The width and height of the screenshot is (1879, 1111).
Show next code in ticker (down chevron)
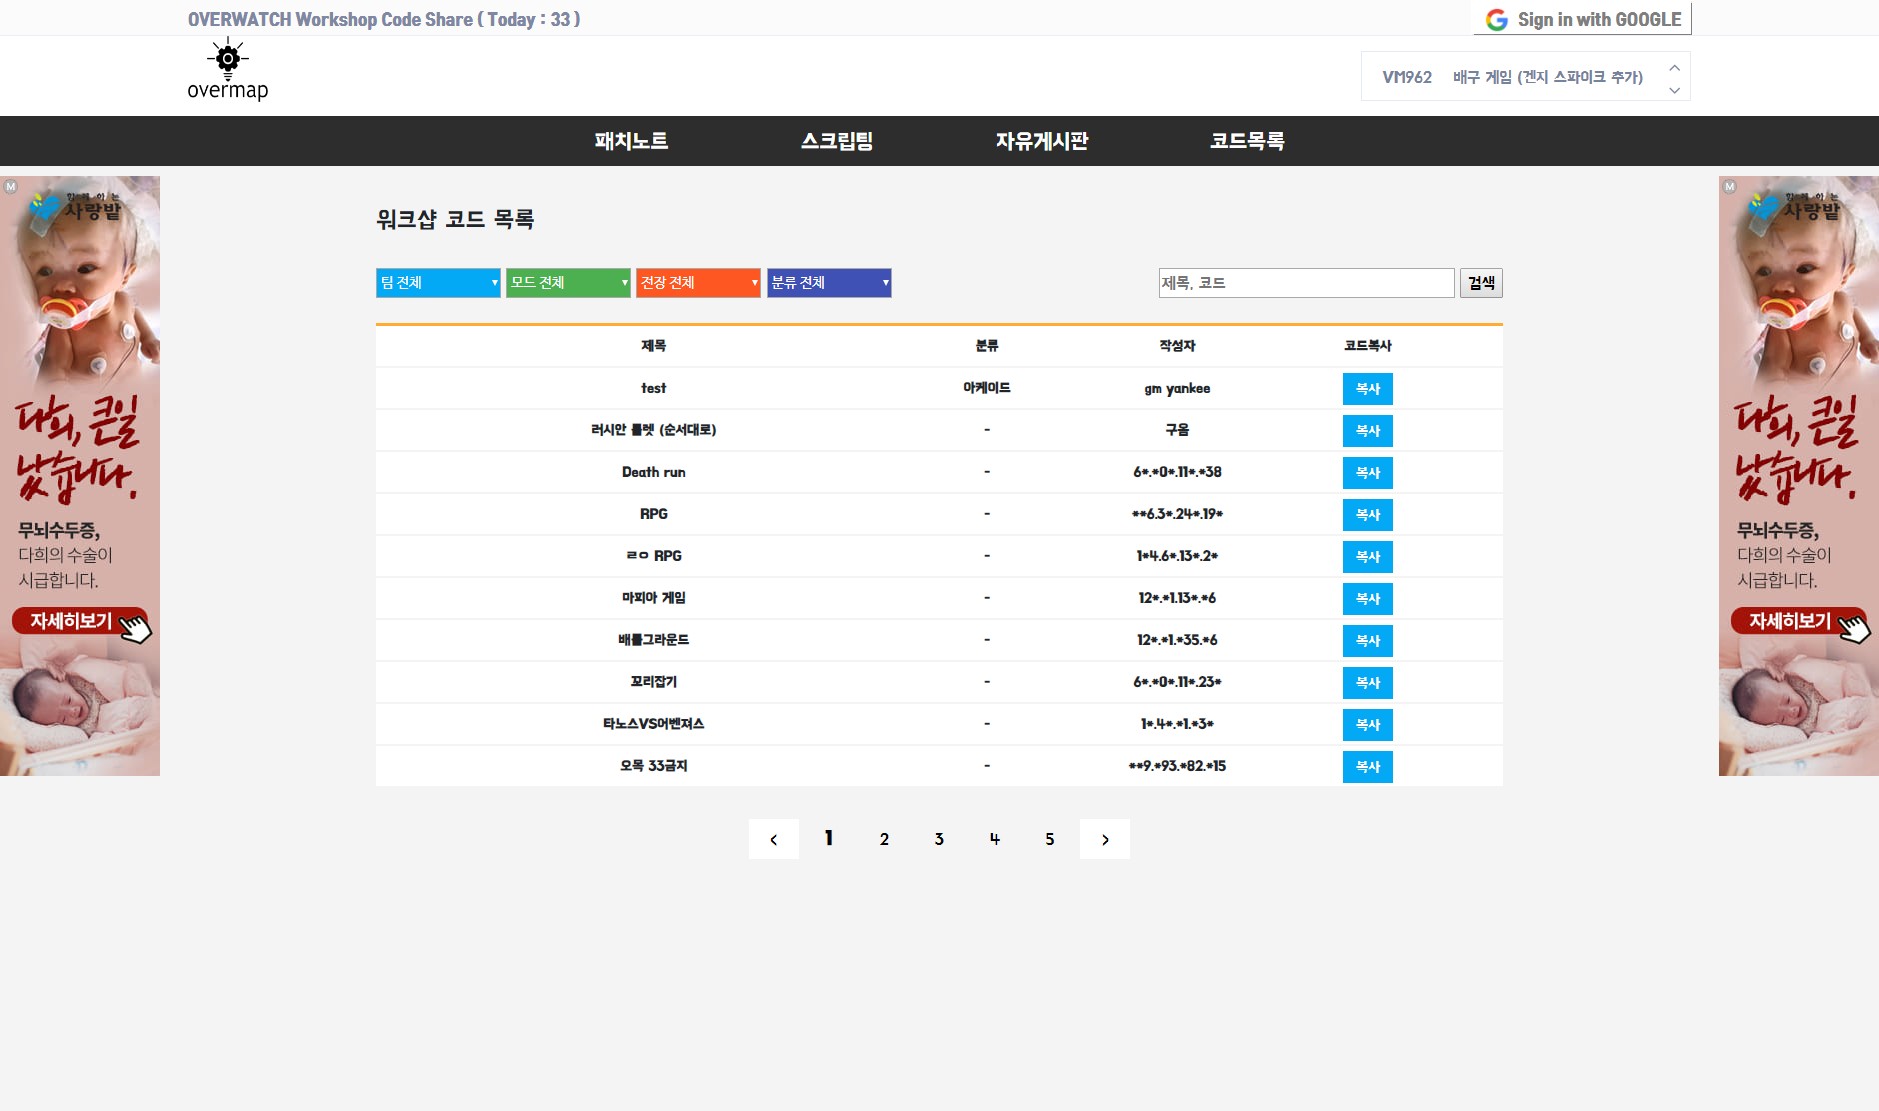point(1674,90)
